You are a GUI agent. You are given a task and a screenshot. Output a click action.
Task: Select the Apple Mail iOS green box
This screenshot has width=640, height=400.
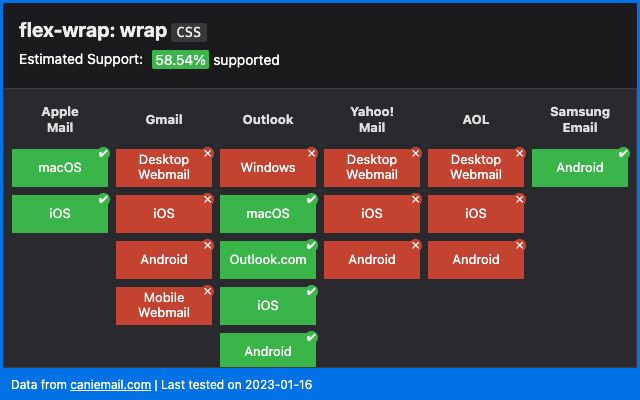59,214
